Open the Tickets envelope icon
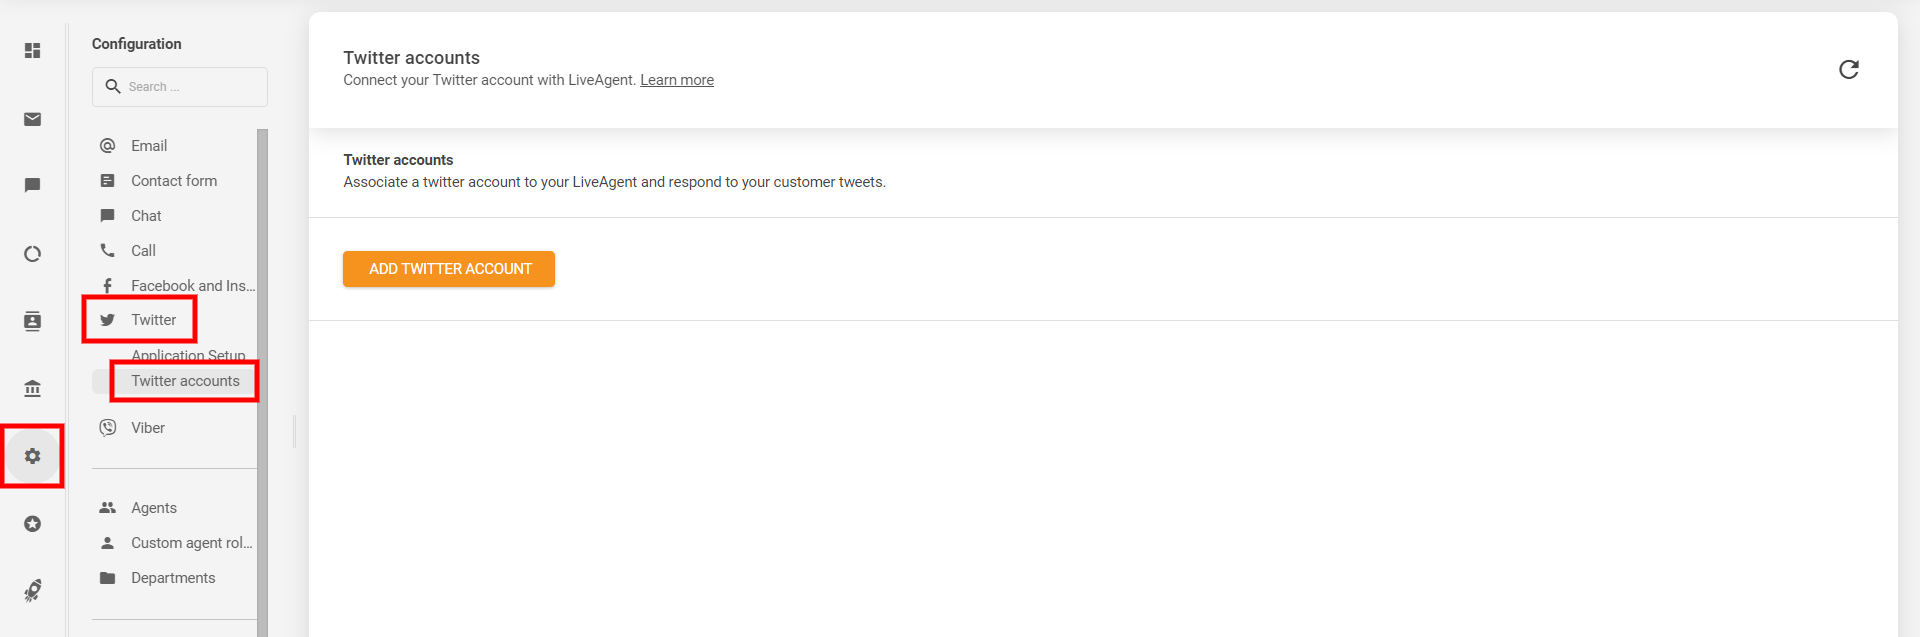 pyautogui.click(x=33, y=120)
